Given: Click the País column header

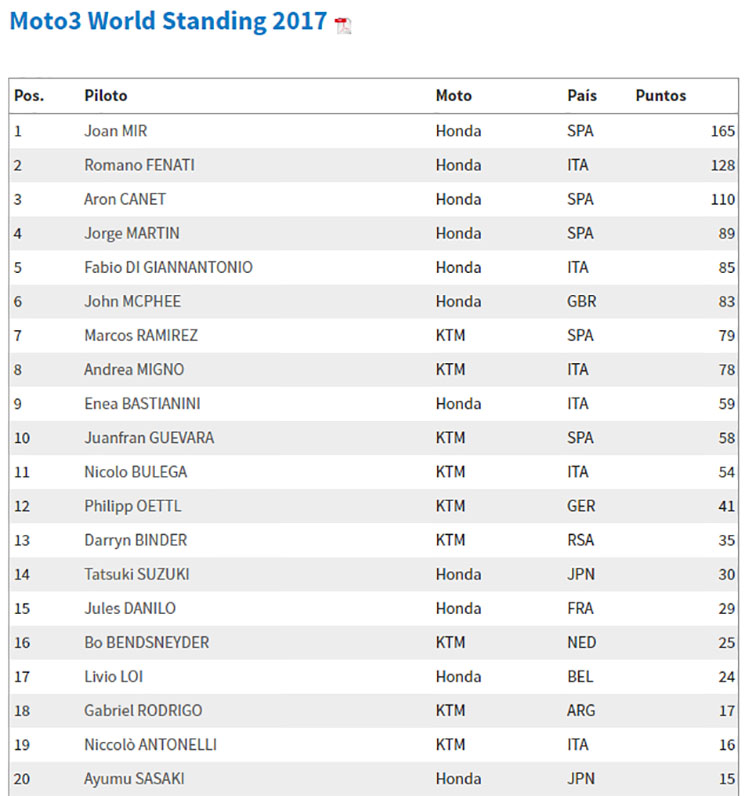Looking at the screenshot, I should (582, 95).
